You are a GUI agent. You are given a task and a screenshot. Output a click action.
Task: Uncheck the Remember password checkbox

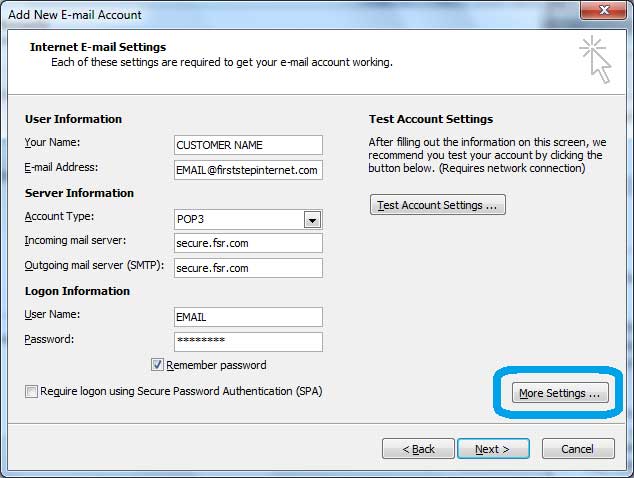click(x=158, y=366)
